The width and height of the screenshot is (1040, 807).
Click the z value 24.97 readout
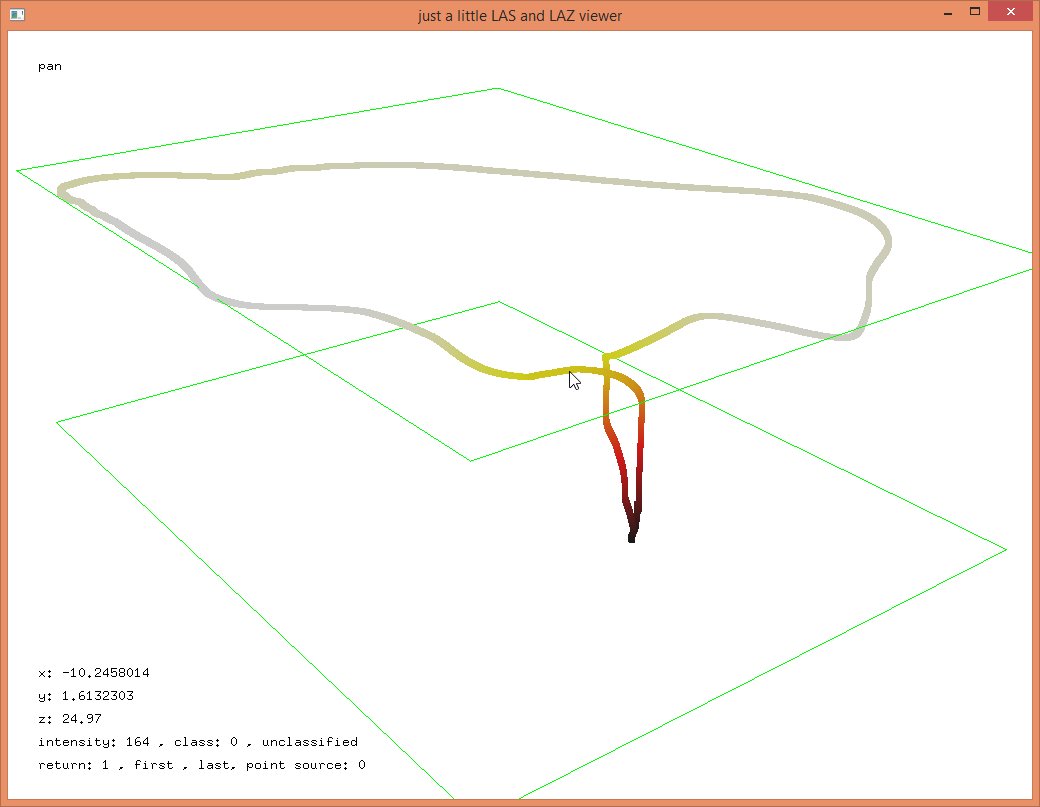point(70,719)
